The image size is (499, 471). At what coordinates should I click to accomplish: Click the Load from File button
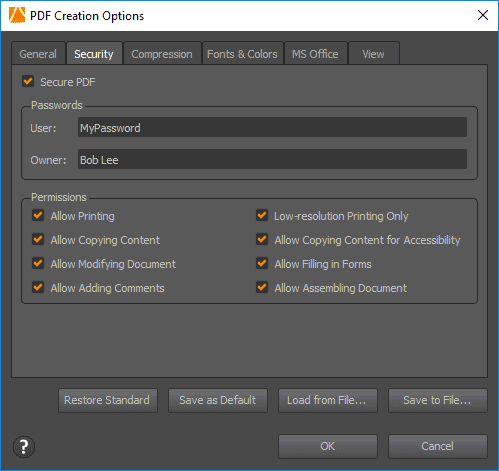328,400
